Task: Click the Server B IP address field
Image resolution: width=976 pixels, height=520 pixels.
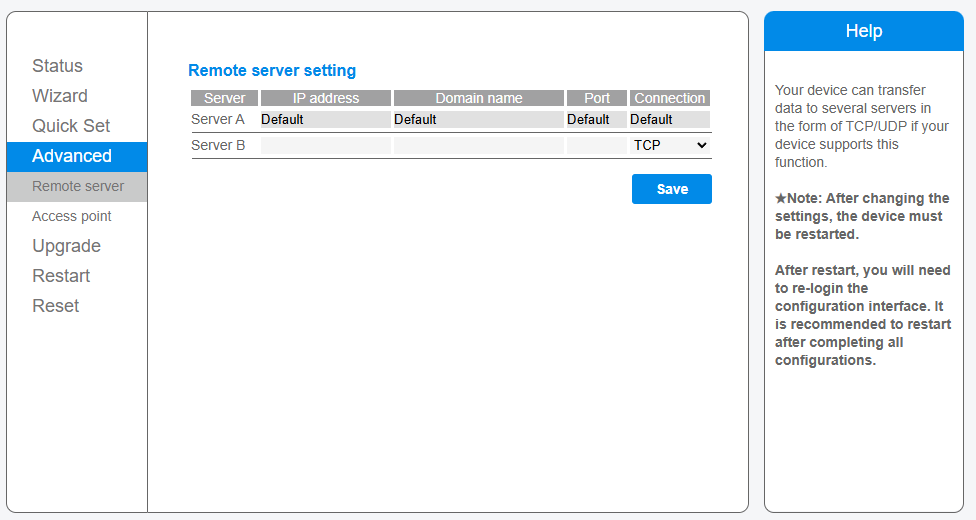Action: [325, 146]
